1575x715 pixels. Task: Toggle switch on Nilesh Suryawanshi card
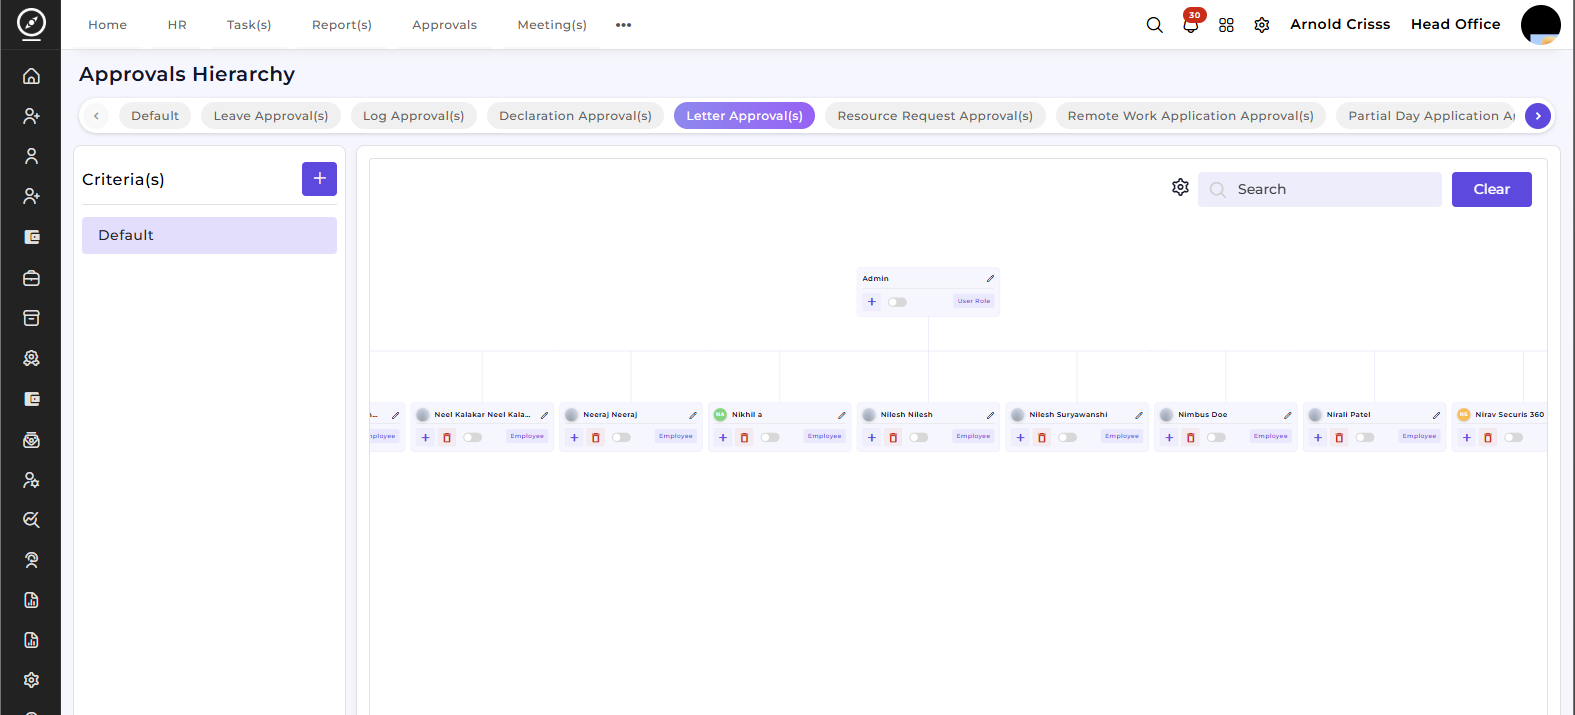point(1067,437)
